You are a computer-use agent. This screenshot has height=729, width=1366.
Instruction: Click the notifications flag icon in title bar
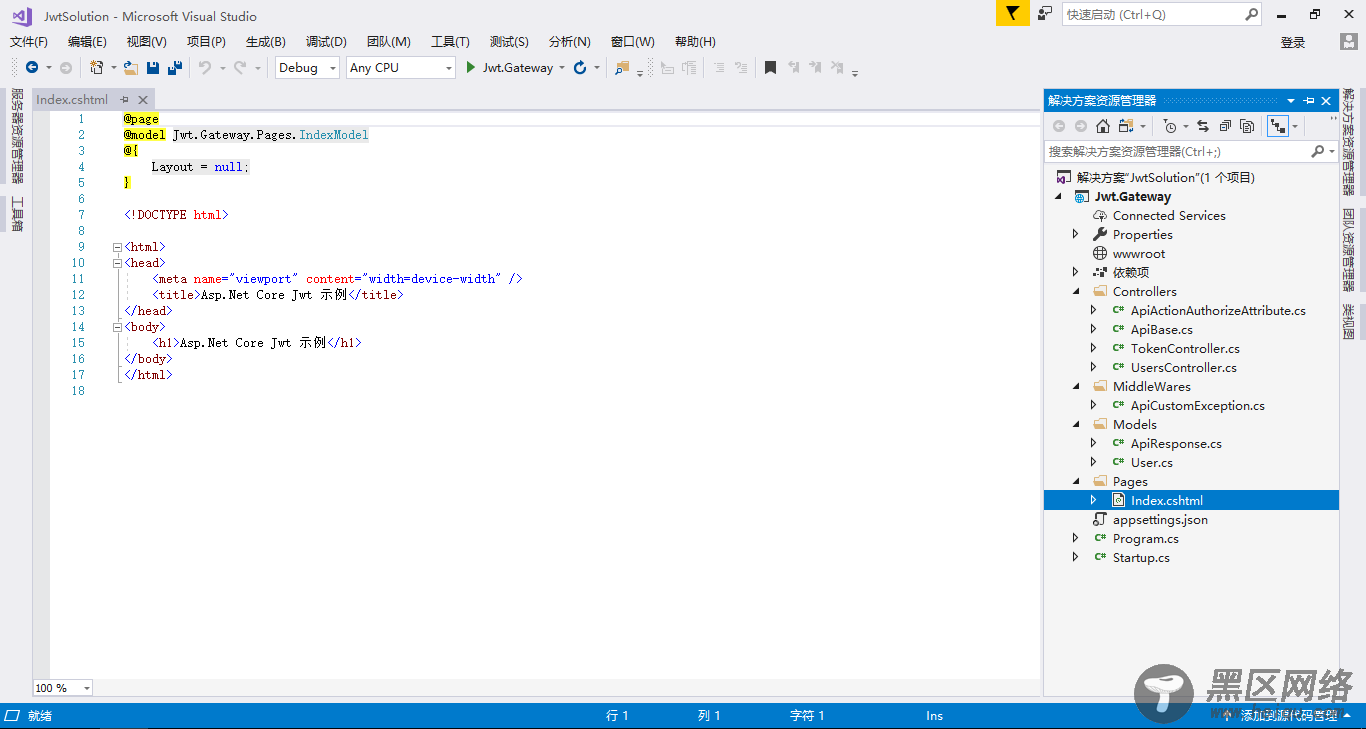pyautogui.click(x=1012, y=13)
